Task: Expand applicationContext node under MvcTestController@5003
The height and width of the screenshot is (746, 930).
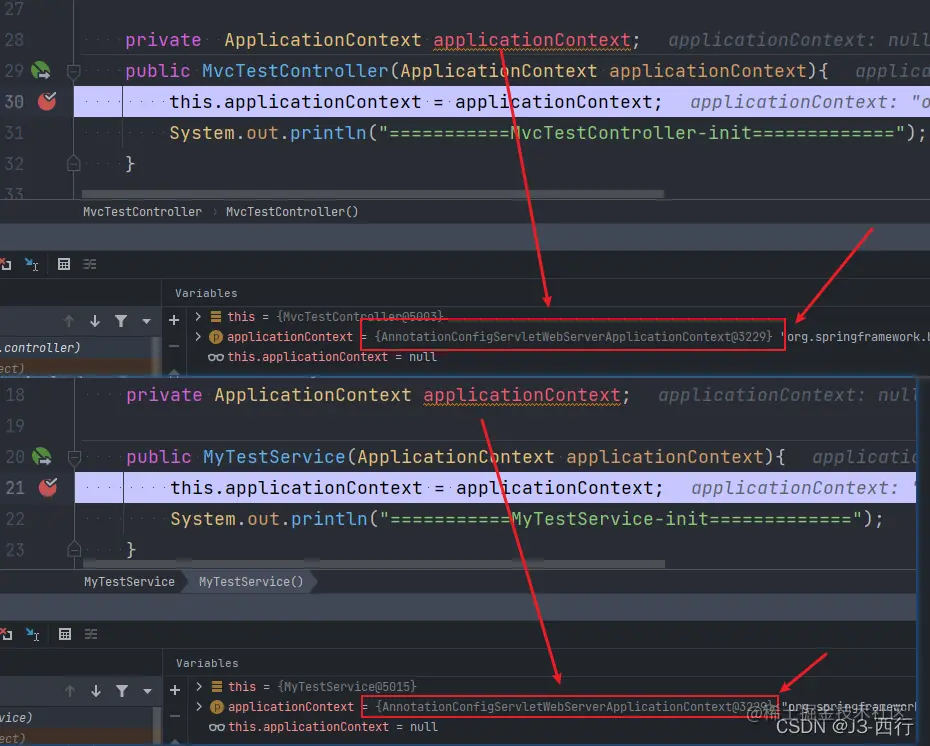Action: pyautogui.click(x=198, y=336)
